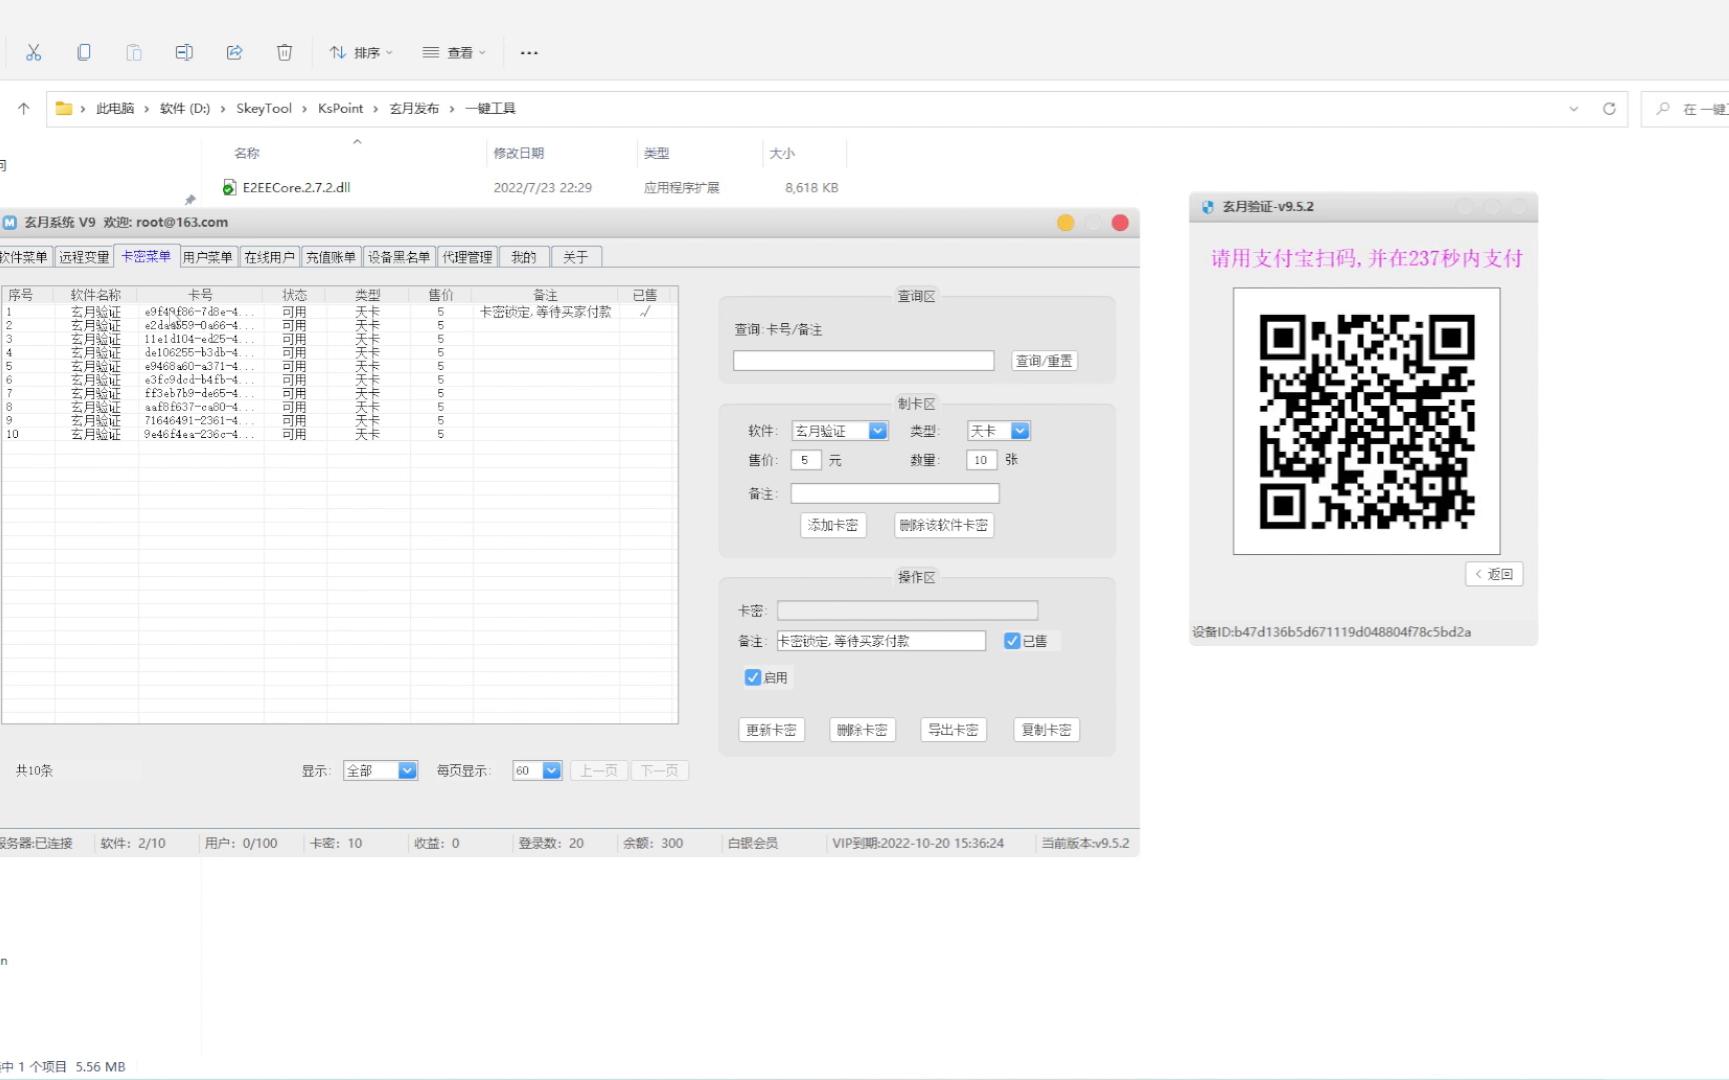Click KsPoint in the breadcrumb path
The height and width of the screenshot is (1080, 1729).
pos(341,108)
